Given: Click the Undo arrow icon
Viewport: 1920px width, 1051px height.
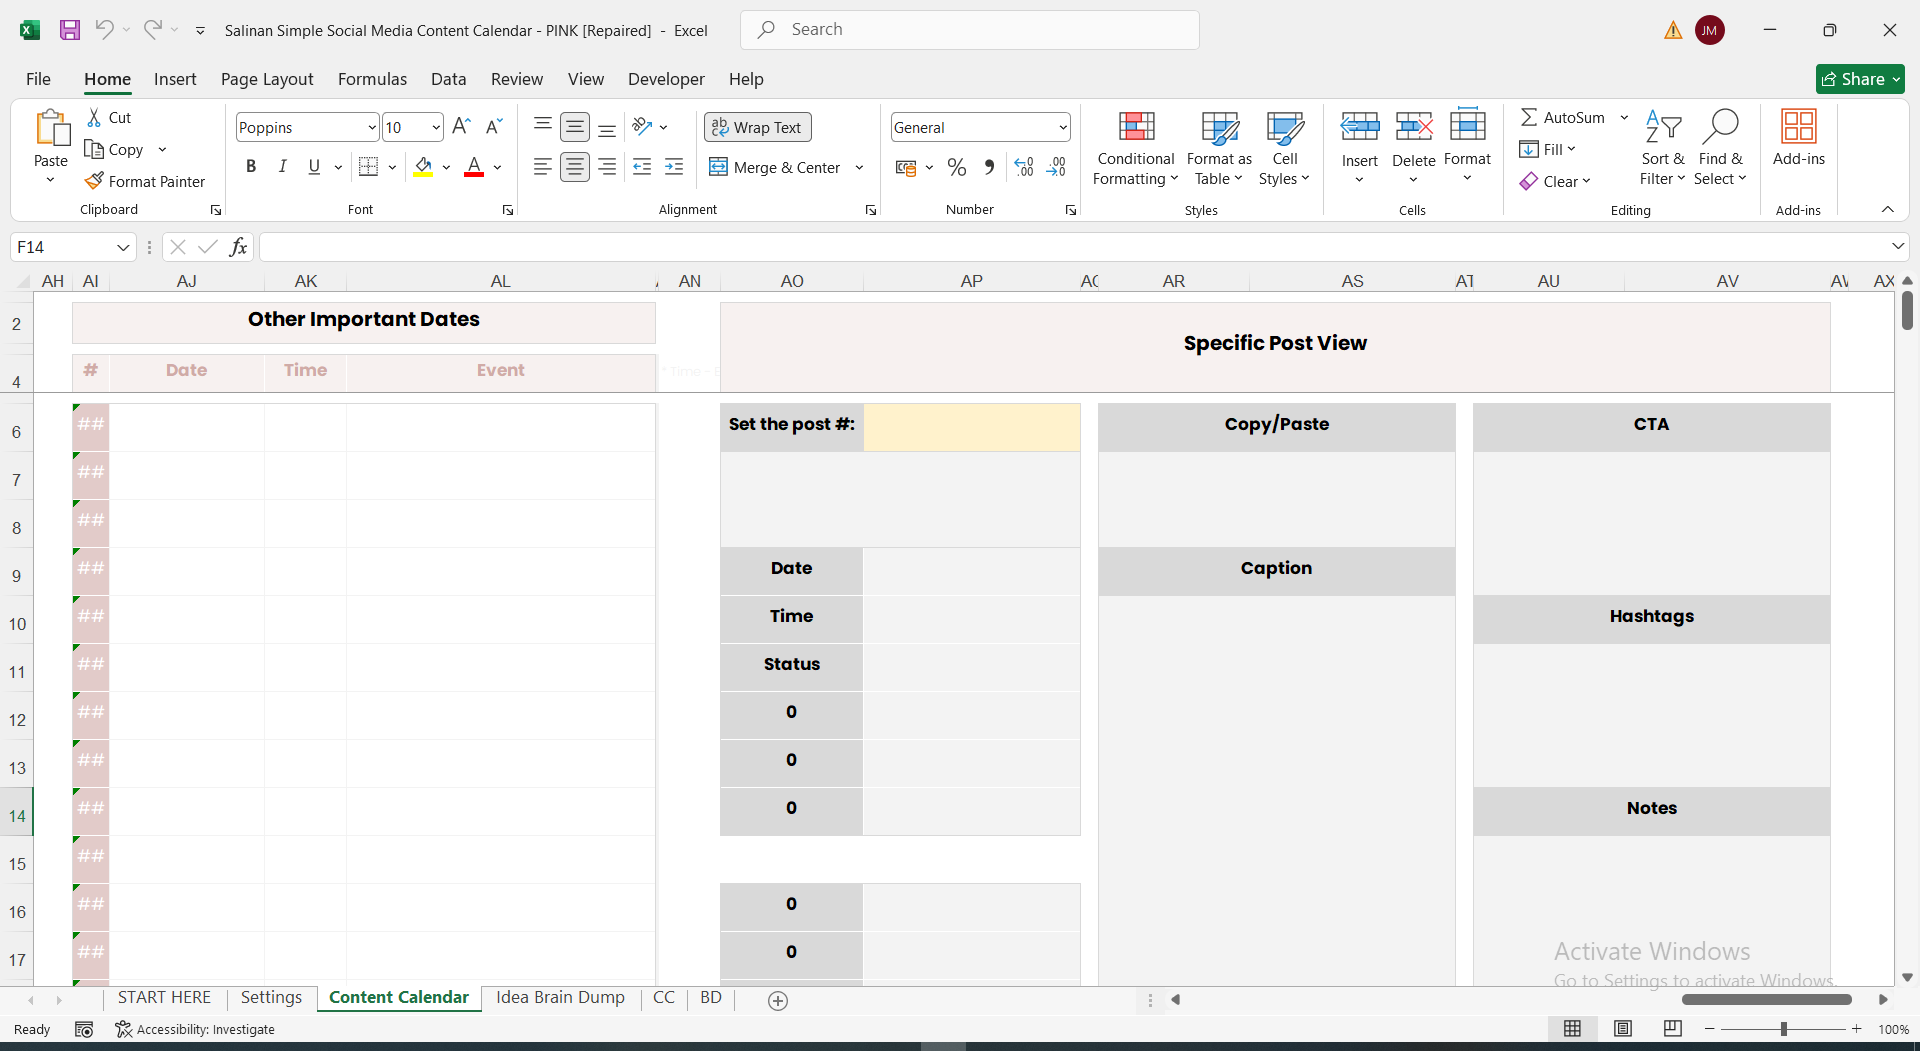Looking at the screenshot, I should (104, 30).
